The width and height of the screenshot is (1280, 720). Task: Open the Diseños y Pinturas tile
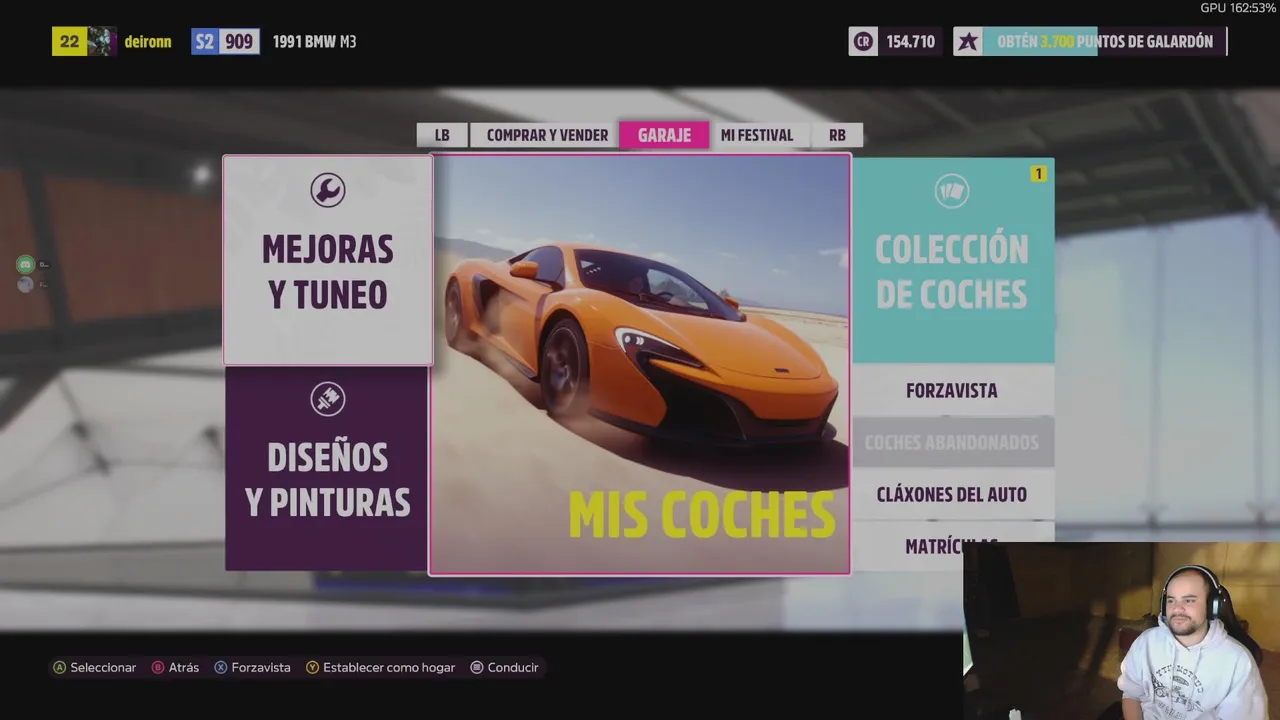[327, 468]
